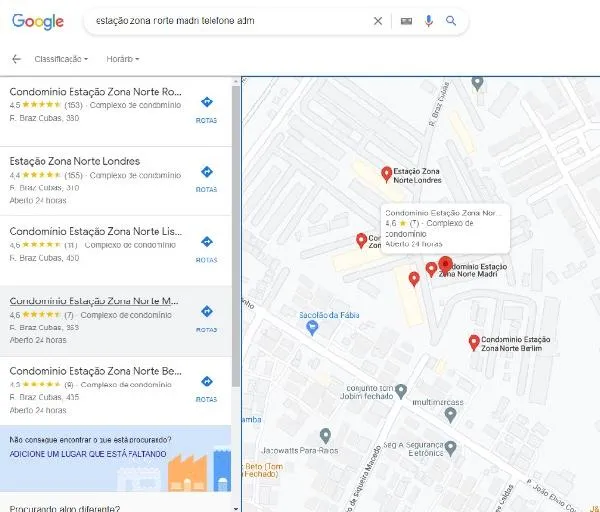Open the Classificação filter dropdown

[x=61, y=59]
